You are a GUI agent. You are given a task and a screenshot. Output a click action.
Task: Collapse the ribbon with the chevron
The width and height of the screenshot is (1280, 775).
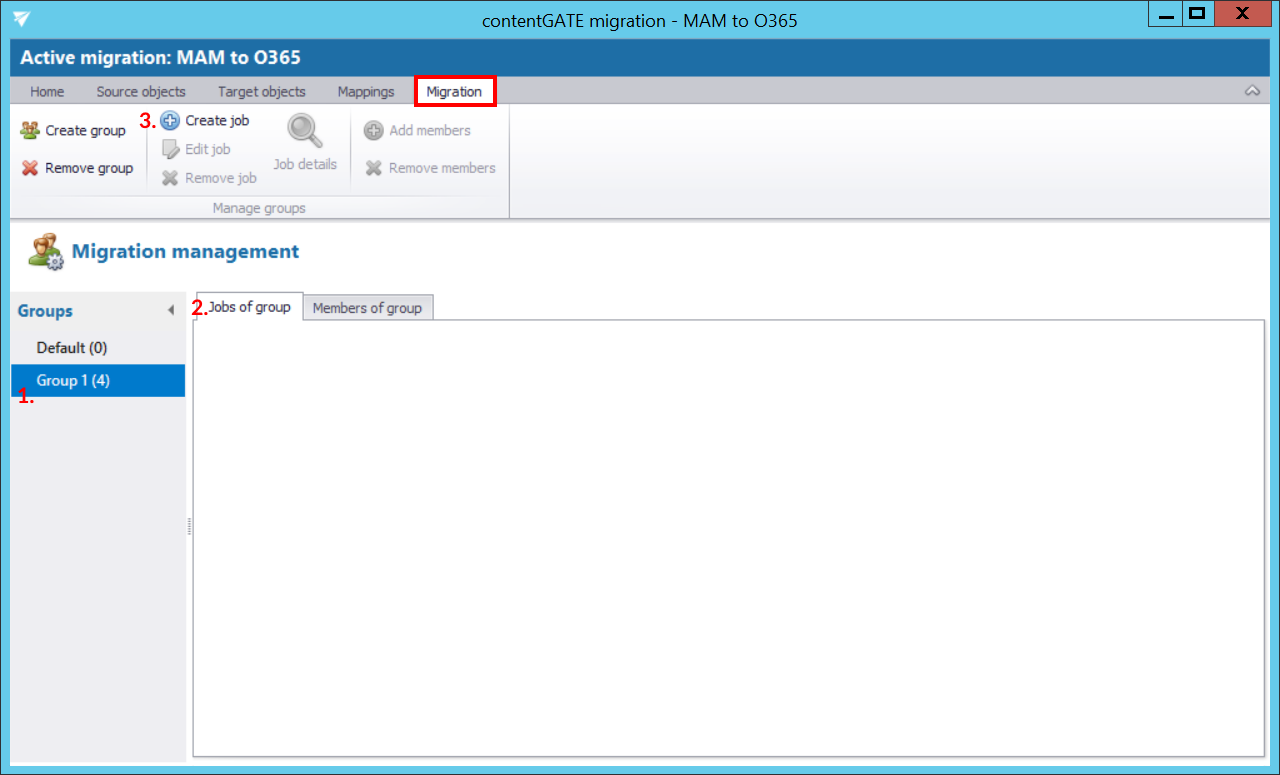(1252, 91)
